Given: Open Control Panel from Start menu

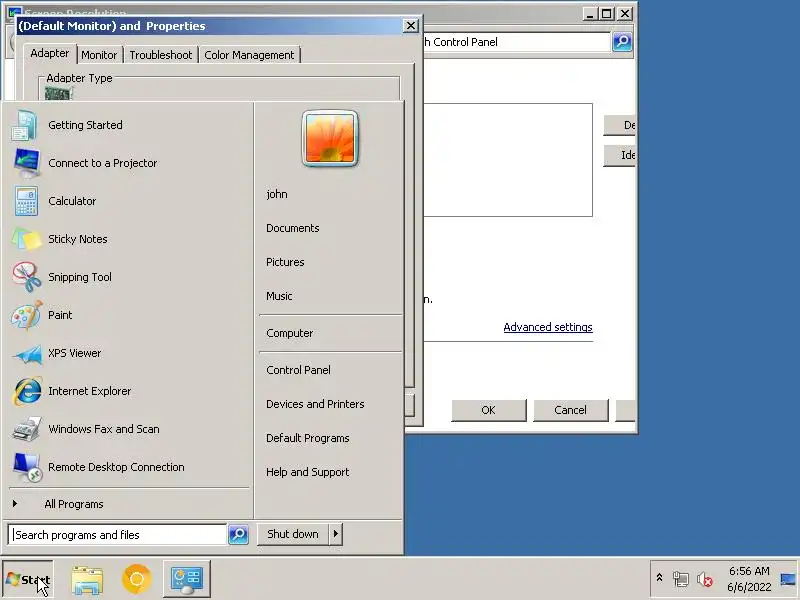Looking at the screenshot, I should pyautogui.click(x=298, y=370).
